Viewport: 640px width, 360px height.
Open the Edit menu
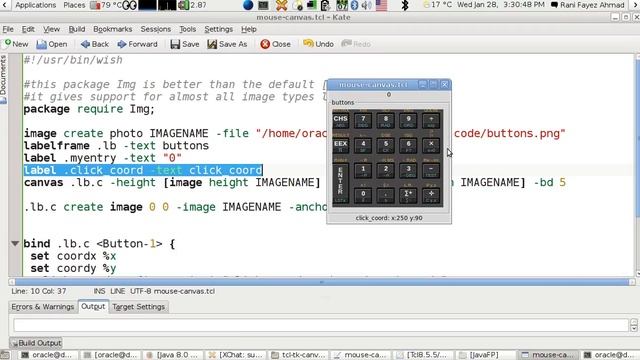[28, 29]
